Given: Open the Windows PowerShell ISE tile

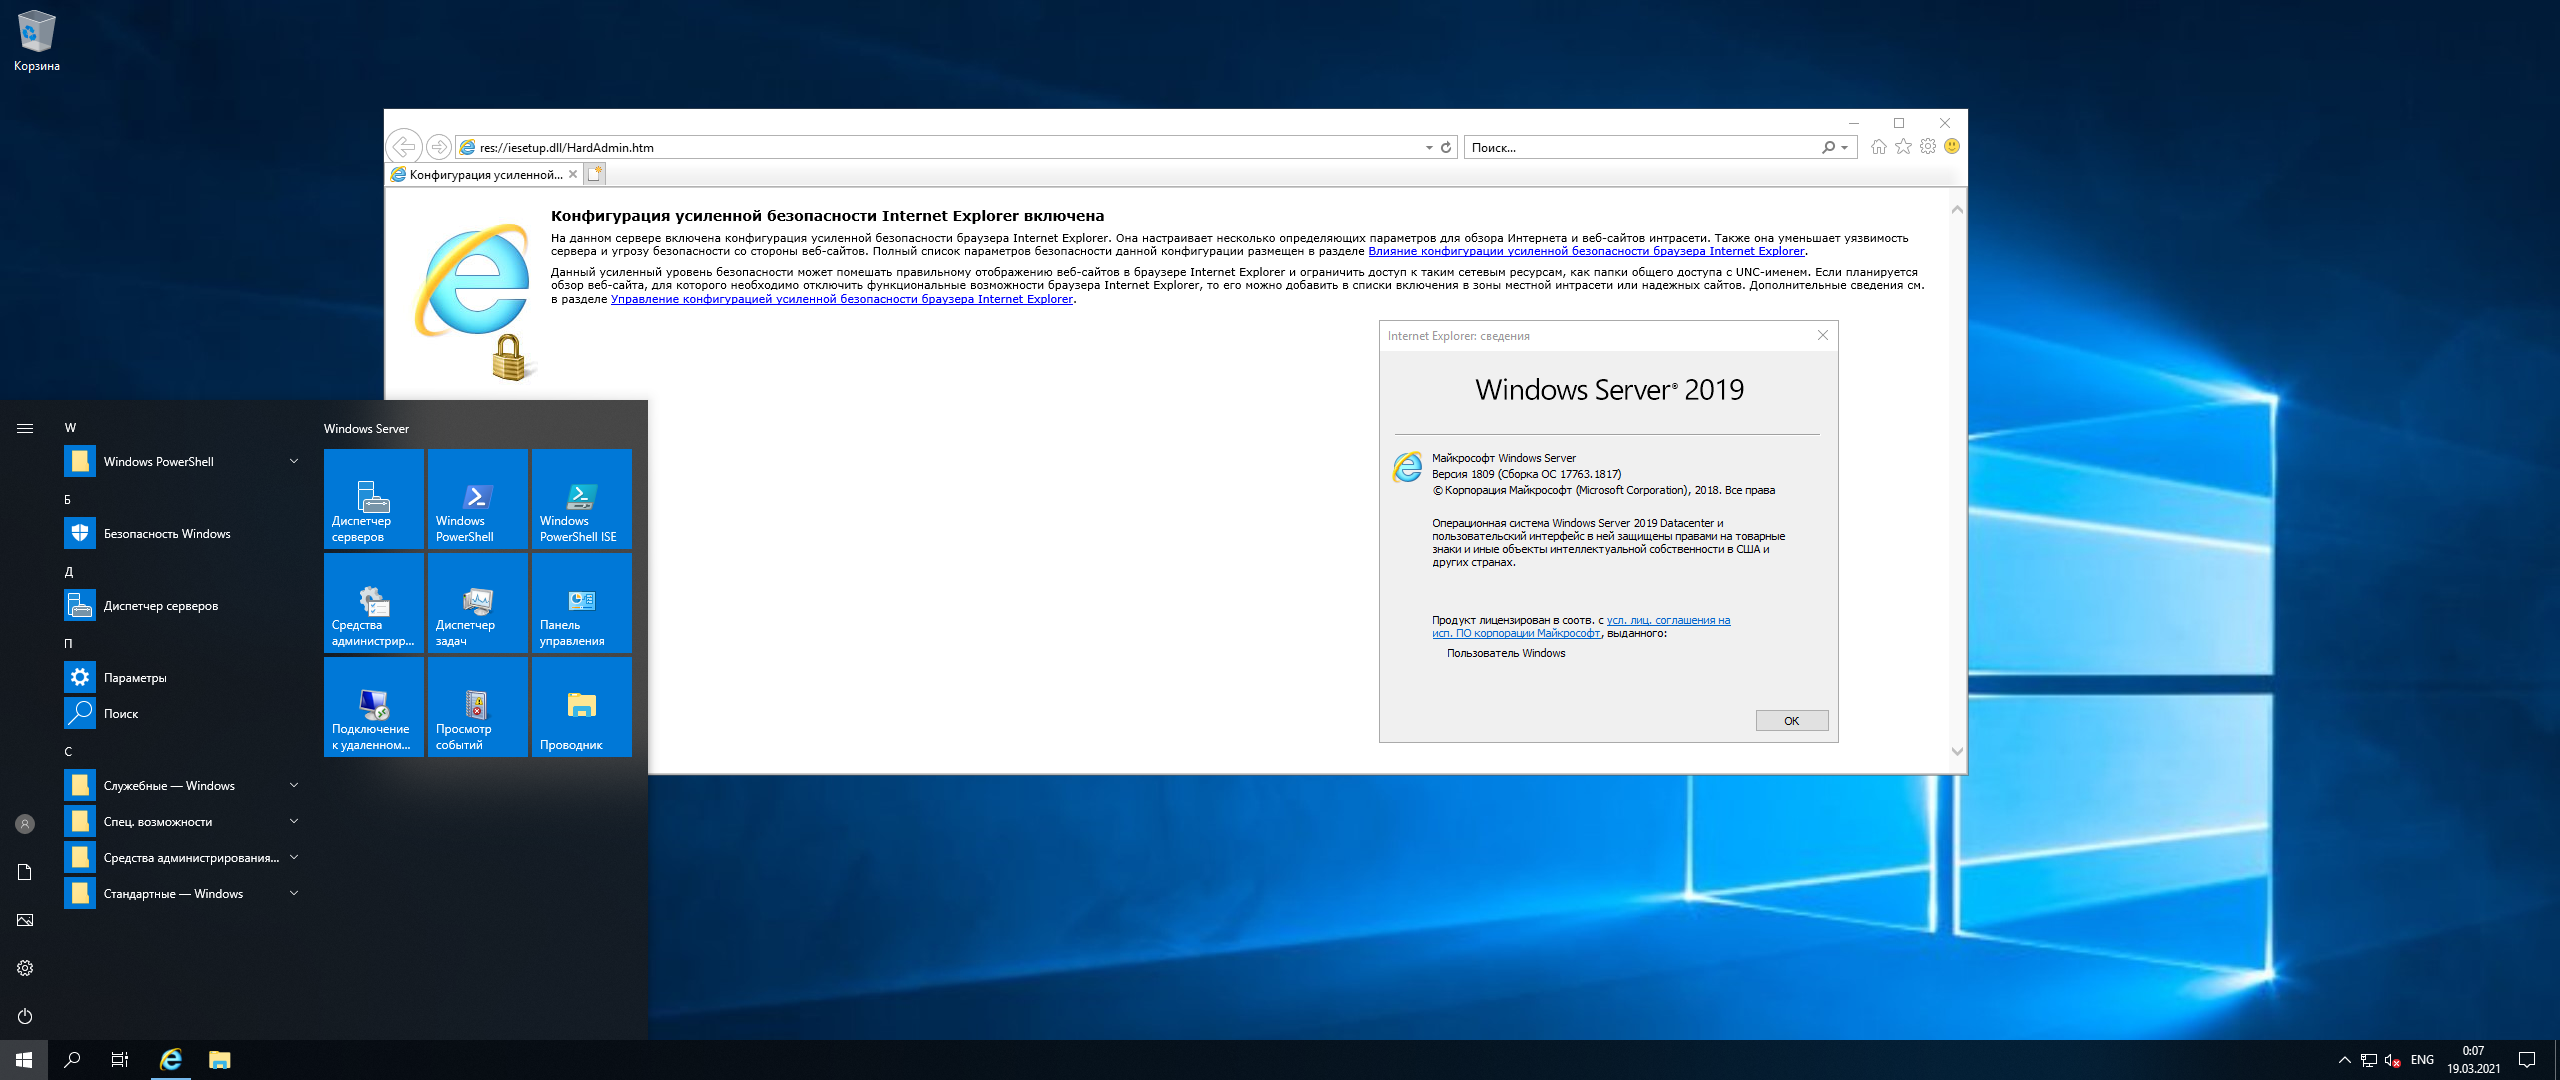Looking at the screenshot, I should 581,499.
